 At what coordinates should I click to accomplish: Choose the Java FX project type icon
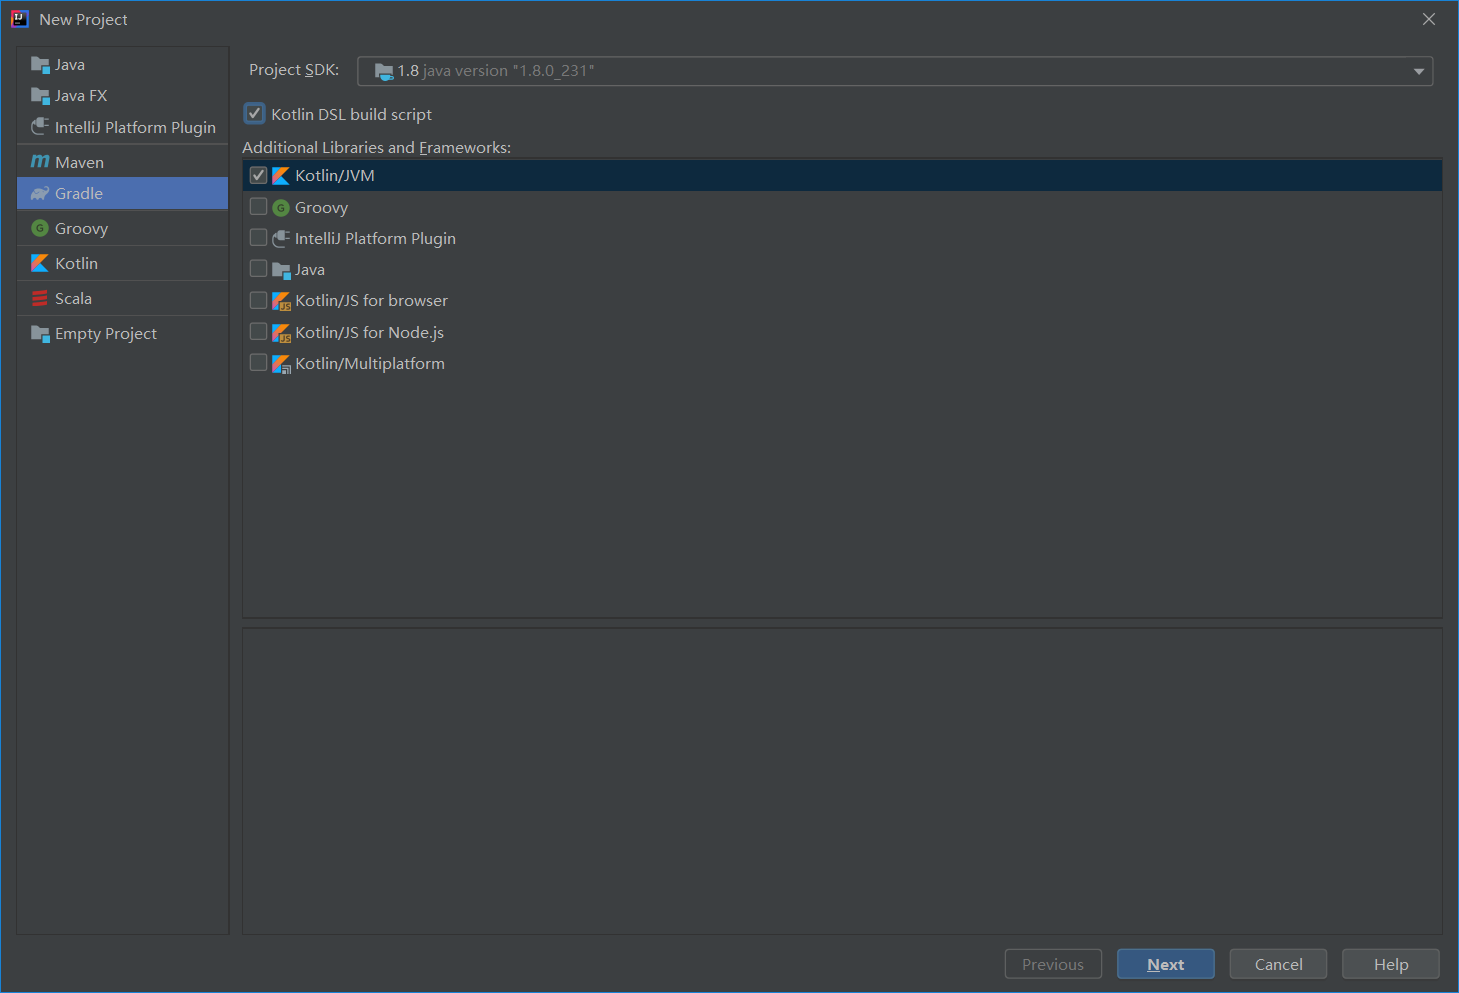tap(40, 96)
